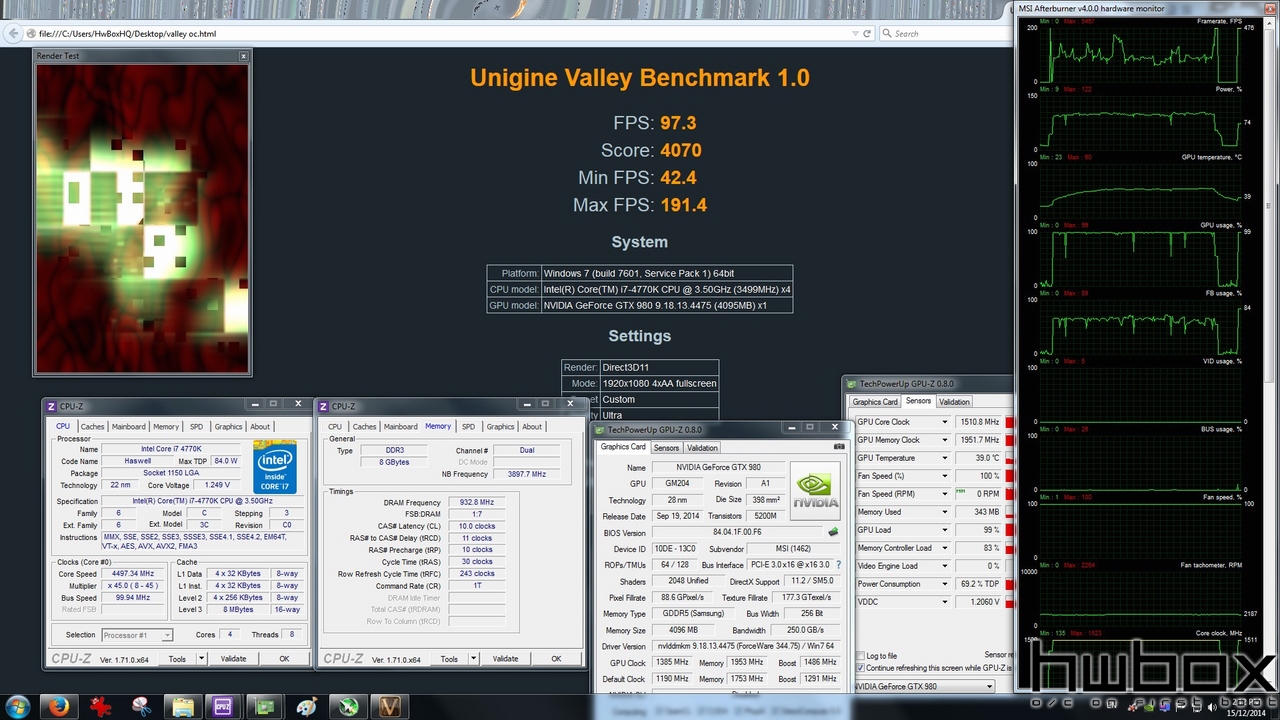The height and width of the screenshot is (720, 1280).
Task: Click Tools button in left CPU-Z
Action: click(177, 659)
